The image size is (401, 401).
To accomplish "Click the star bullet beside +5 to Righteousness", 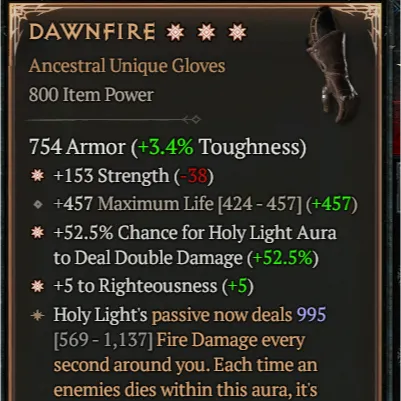I will pos(37,286).
